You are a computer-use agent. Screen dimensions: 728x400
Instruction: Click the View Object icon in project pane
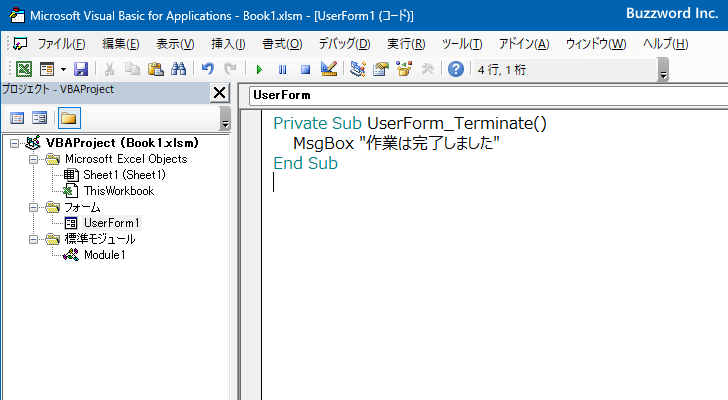click(39, 118)
